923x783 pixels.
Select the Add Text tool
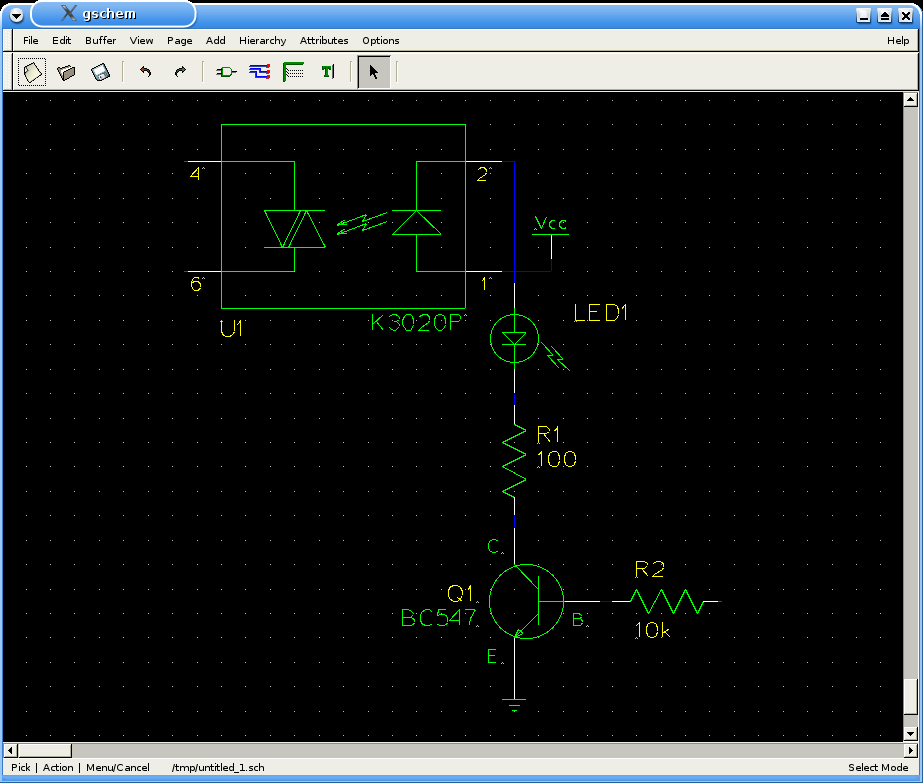pyautogui.click(x=327, y=72)
